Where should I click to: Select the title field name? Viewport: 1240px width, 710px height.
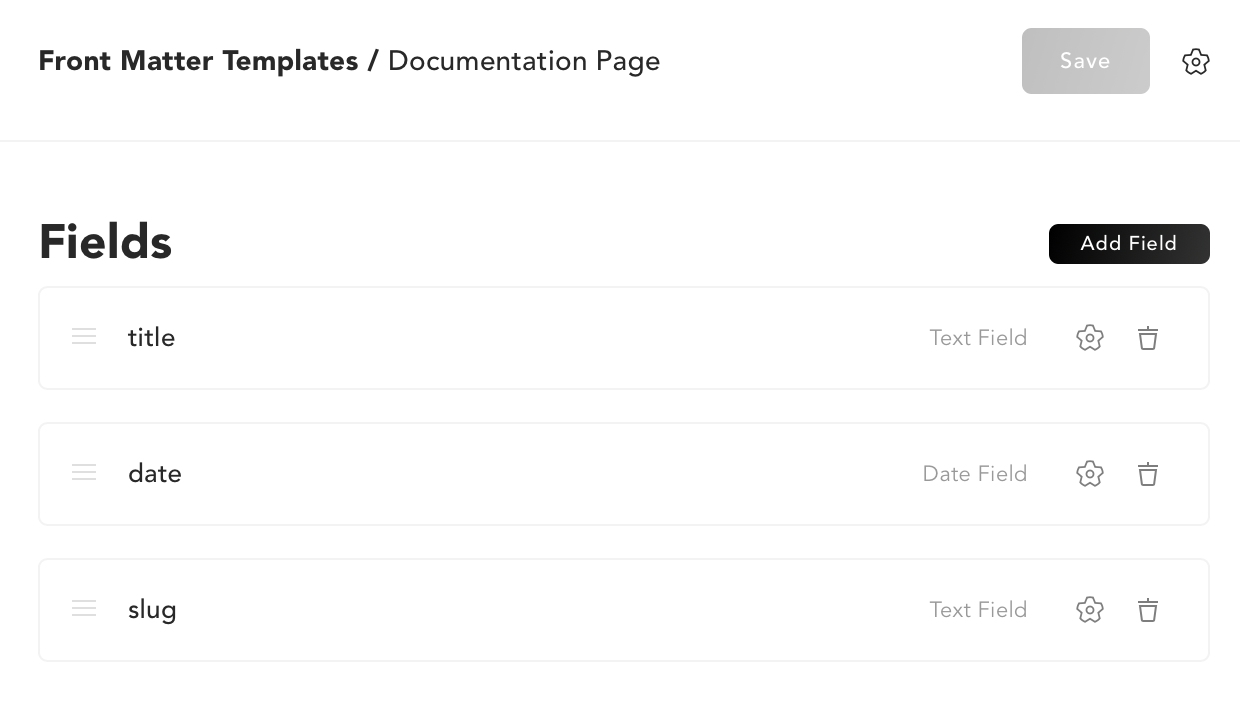pyautogui.click(x=152, y=338)
